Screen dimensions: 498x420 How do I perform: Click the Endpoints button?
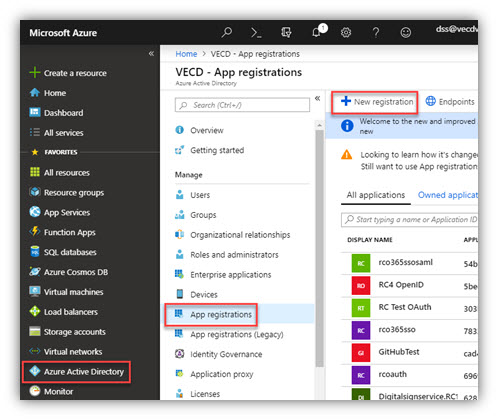pos(450,101)
